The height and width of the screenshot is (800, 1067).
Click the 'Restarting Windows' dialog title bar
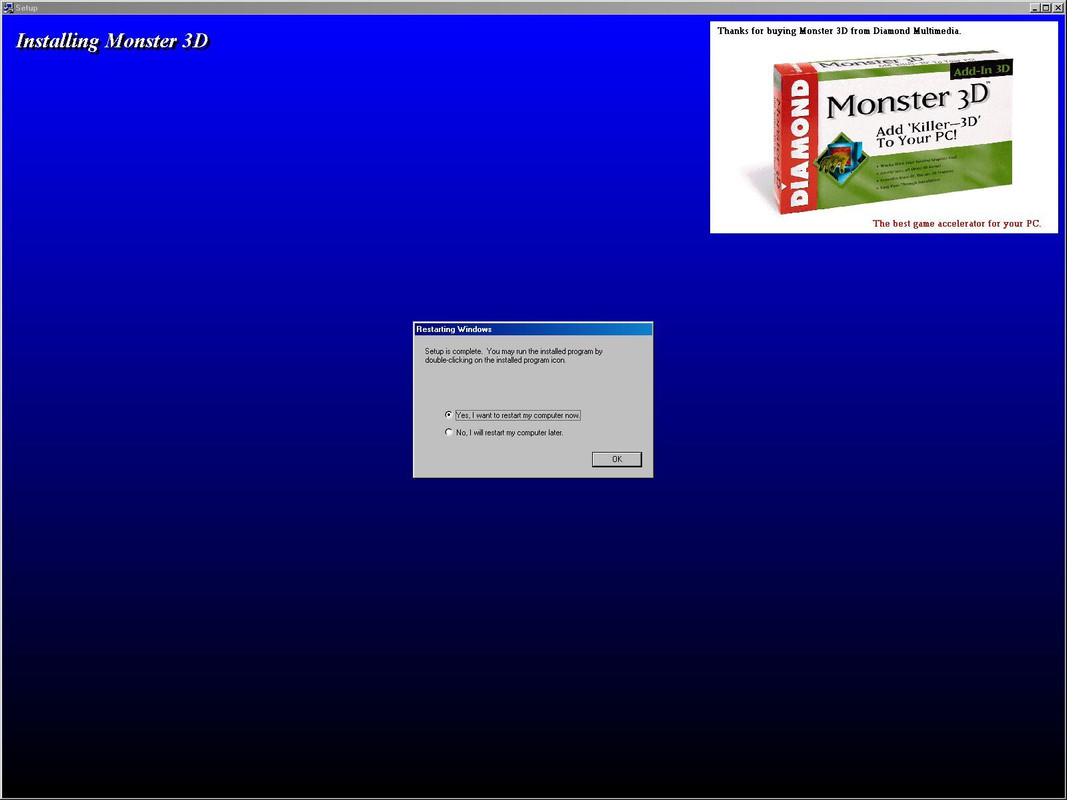[x=533, y=329]
